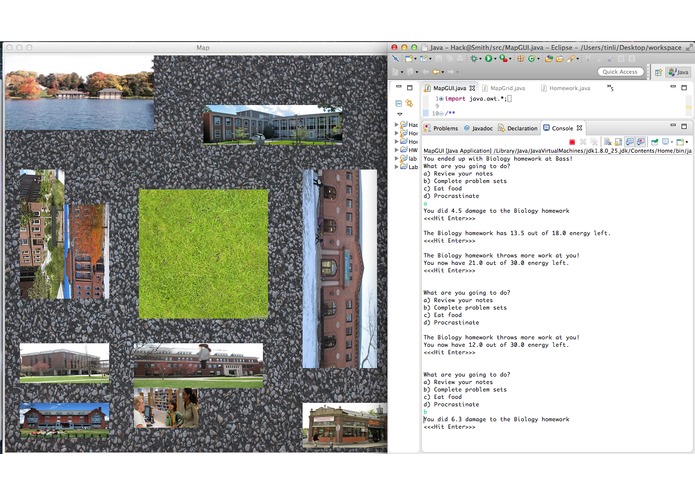Open dropdown beside the New Java Class icon
The width and height of the screenshot is (695, 494).
pyautogui.click(x=539, y=59)
